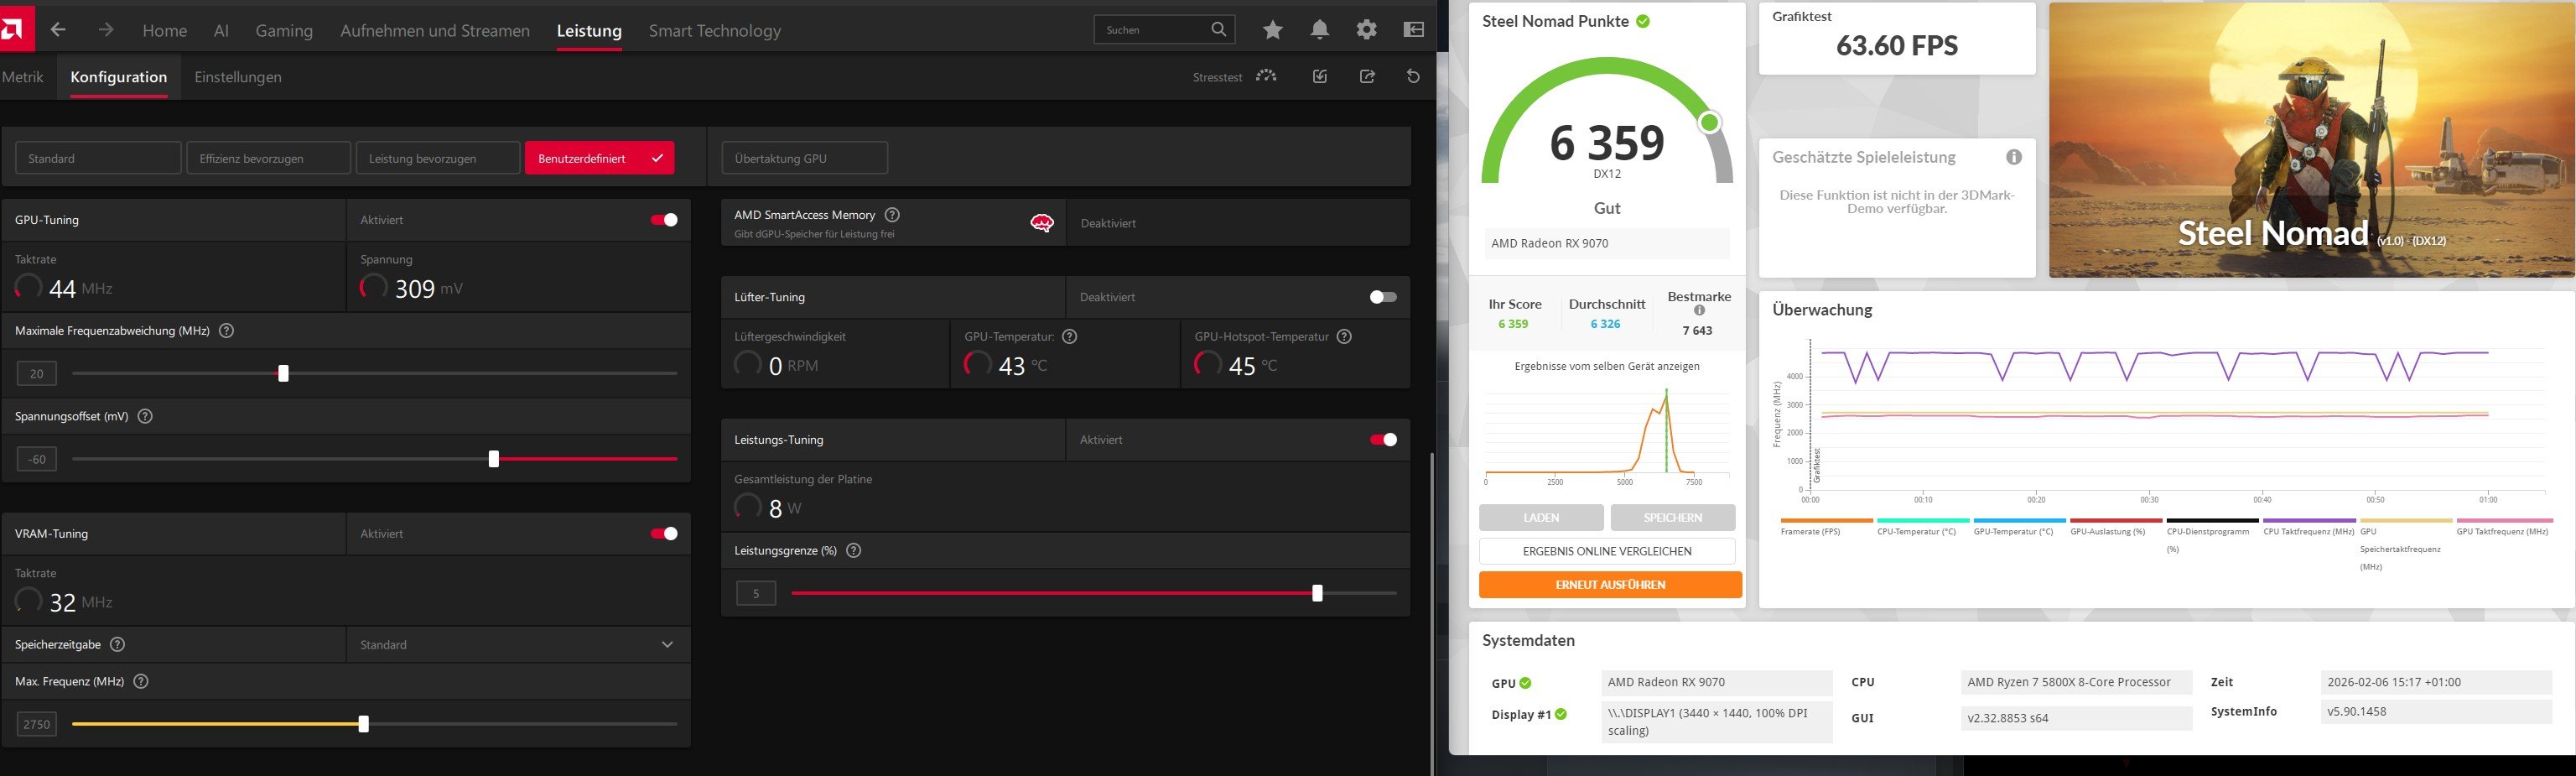Click the GPU-Temperatur (°C) legend entry
Screen dimensions: 2576x776
pos(2019,527)
